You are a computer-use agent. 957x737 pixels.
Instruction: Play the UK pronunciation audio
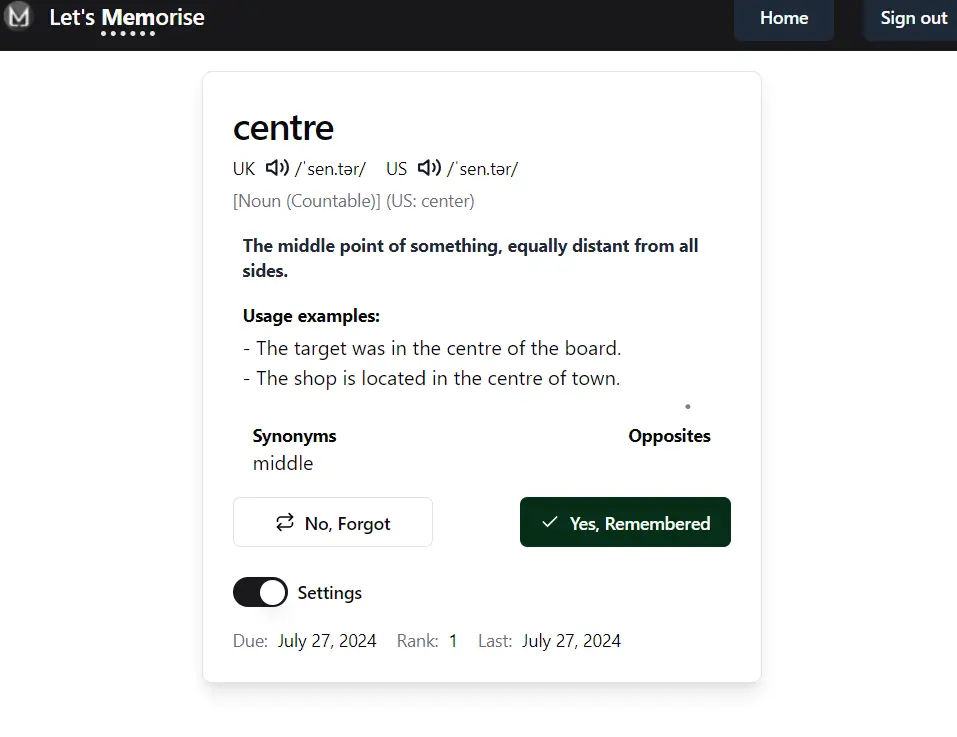276,168
